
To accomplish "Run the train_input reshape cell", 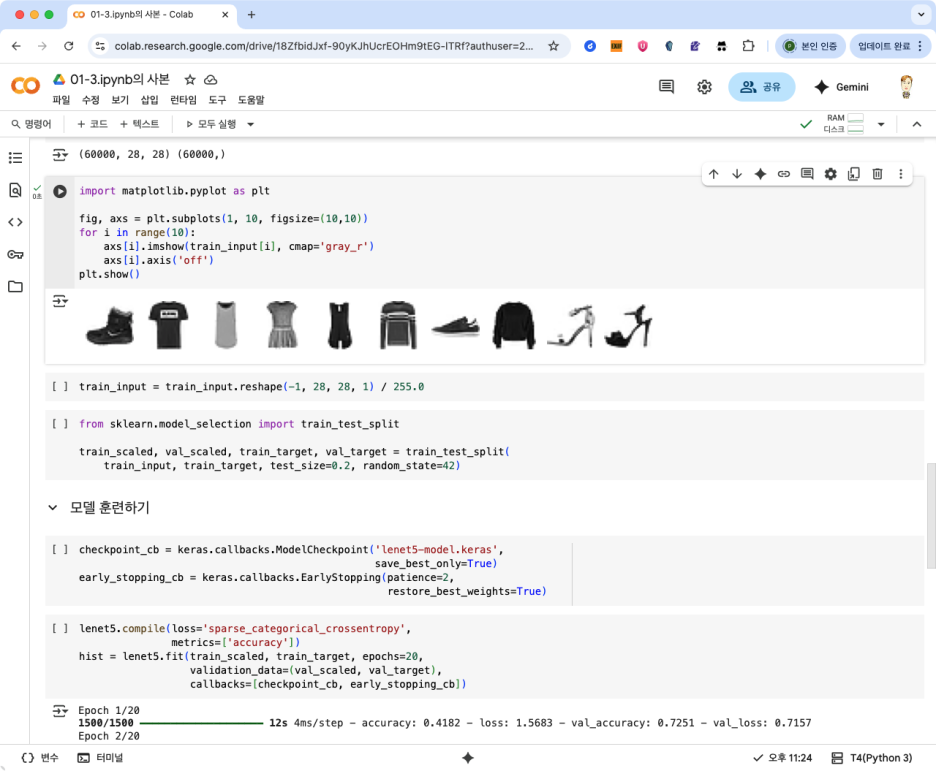I will click(x=60, y=387).
